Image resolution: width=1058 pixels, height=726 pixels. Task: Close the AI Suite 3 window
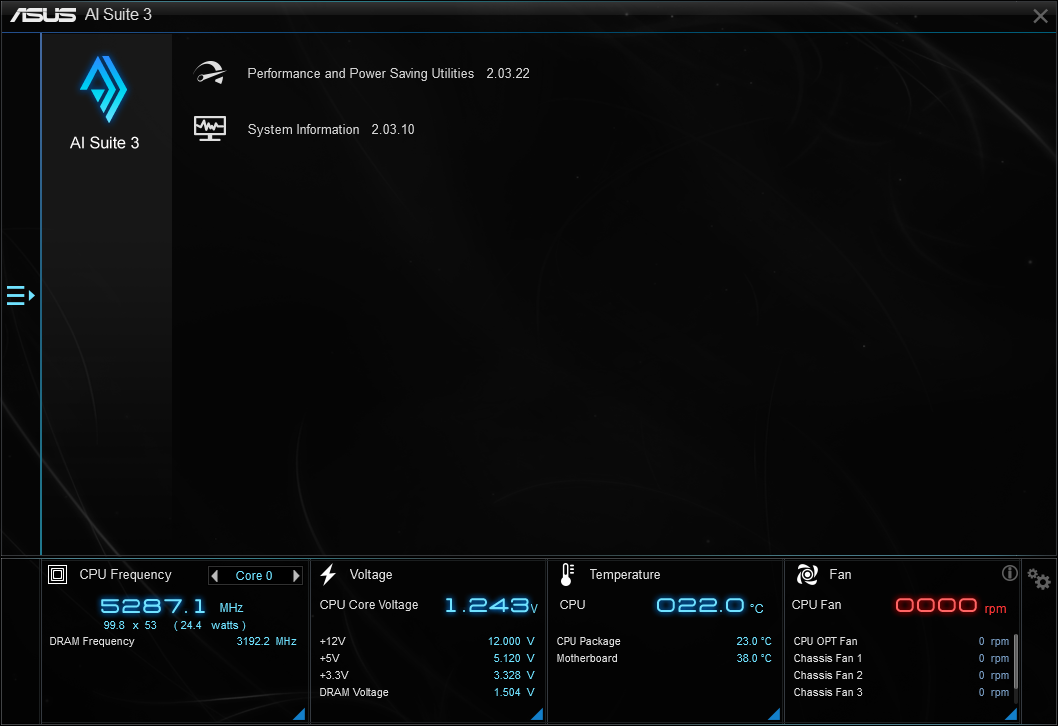click(x=1040, y=16)
